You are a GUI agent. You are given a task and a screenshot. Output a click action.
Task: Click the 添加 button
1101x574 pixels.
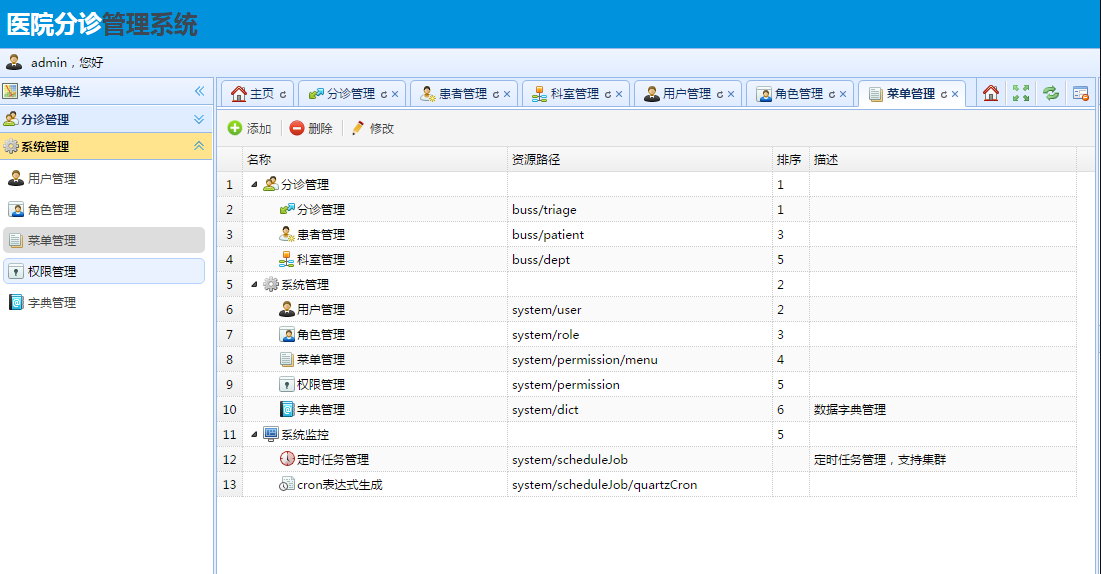click(x=249, y=128)
